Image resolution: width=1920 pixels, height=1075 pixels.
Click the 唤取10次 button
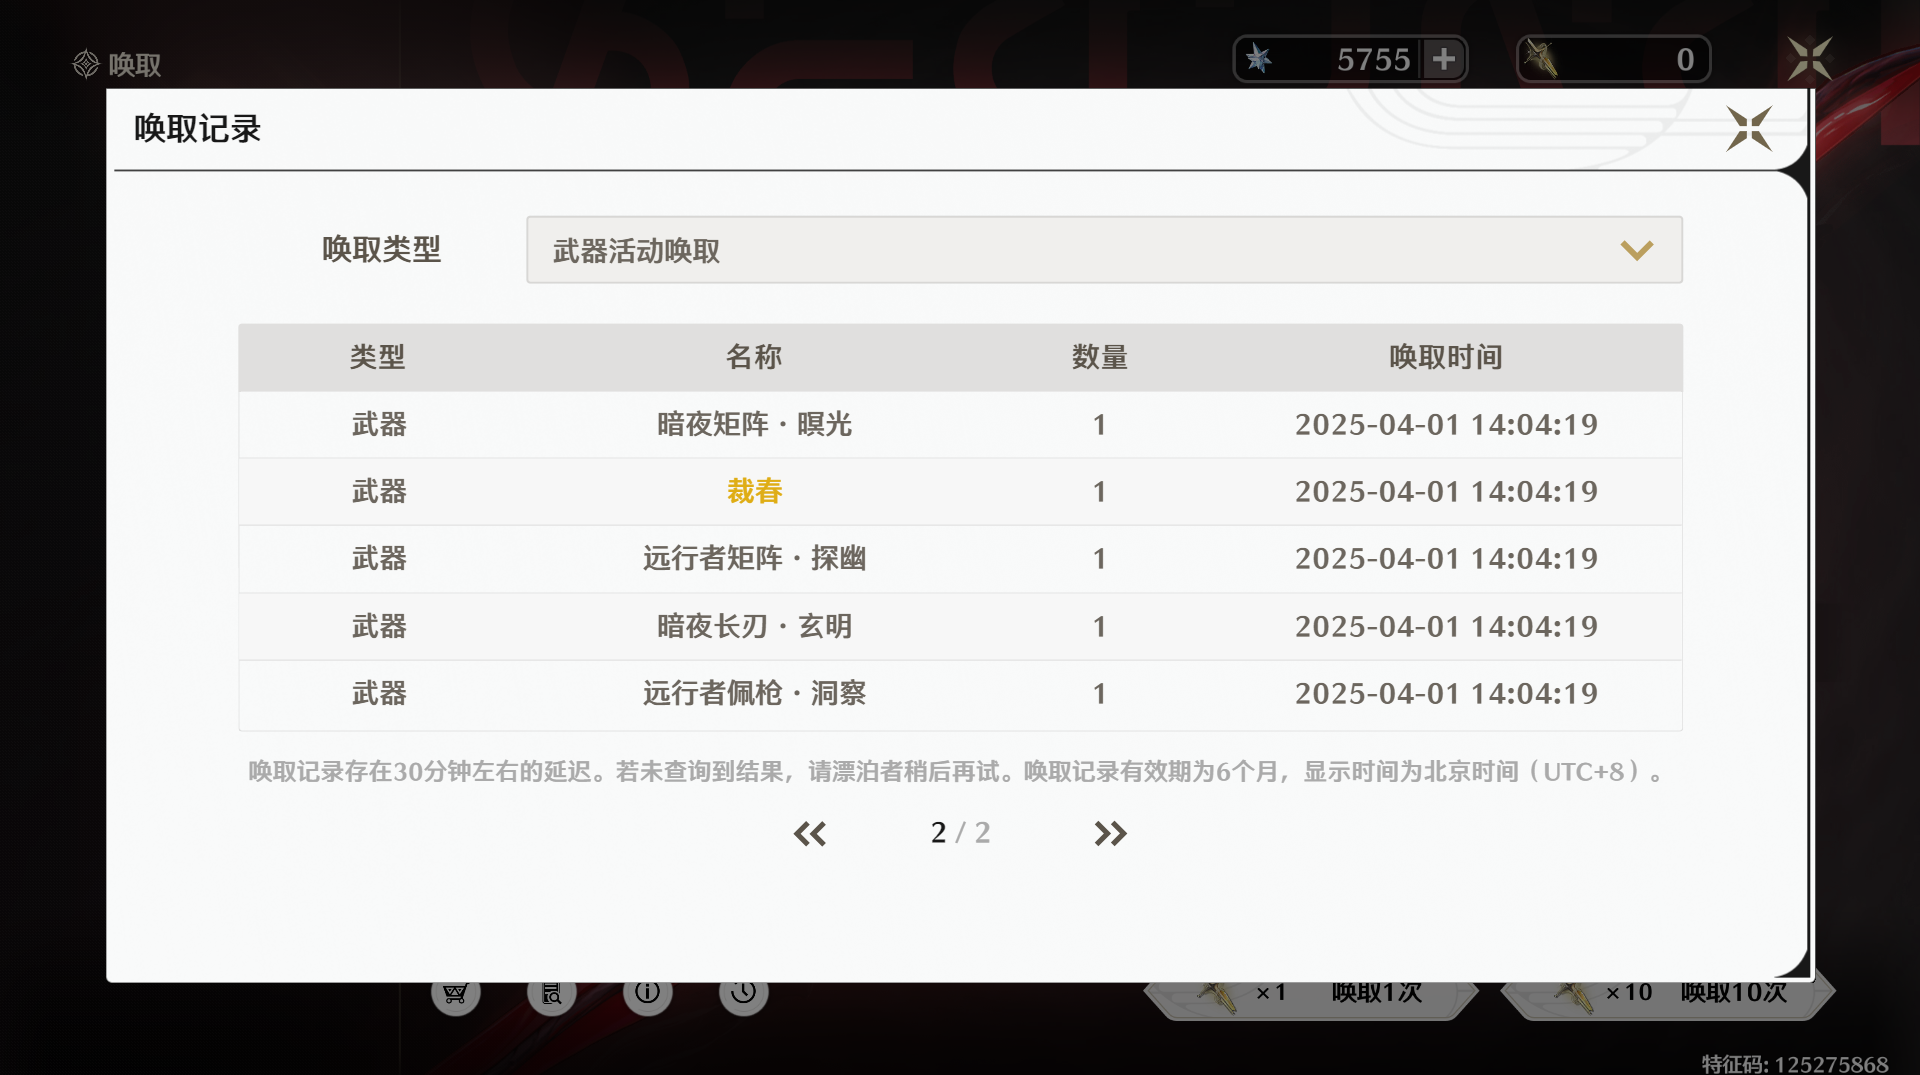pos(1668,998)
